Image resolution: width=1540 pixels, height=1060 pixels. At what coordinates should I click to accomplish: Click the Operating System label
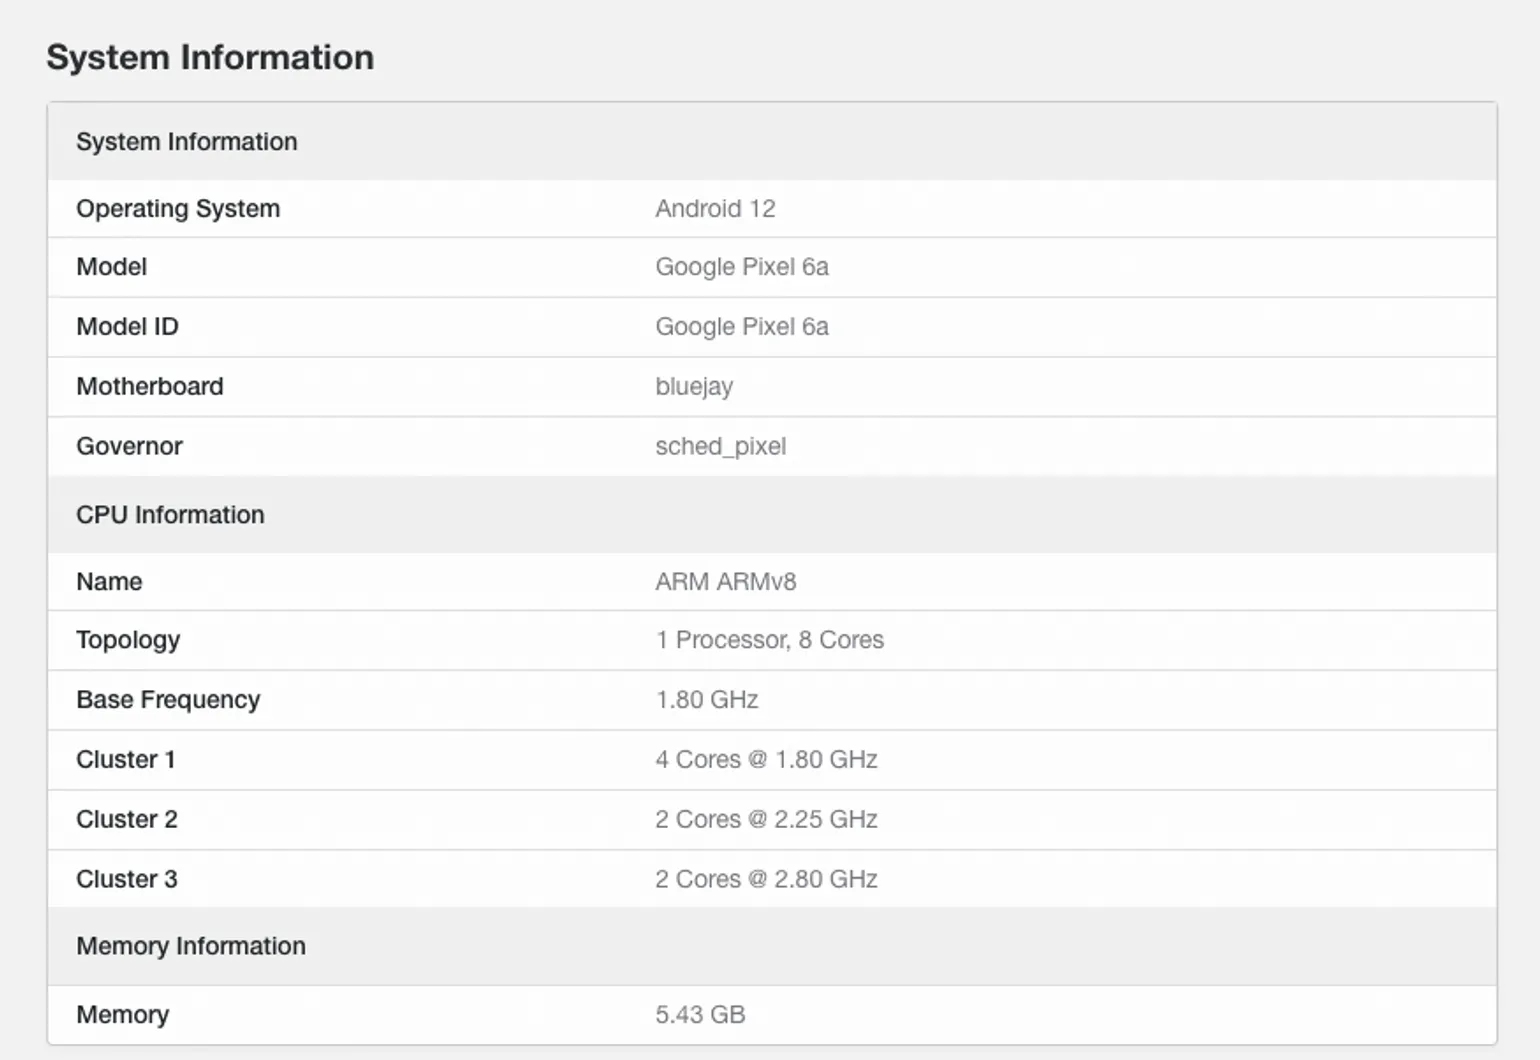coord(178,209)
